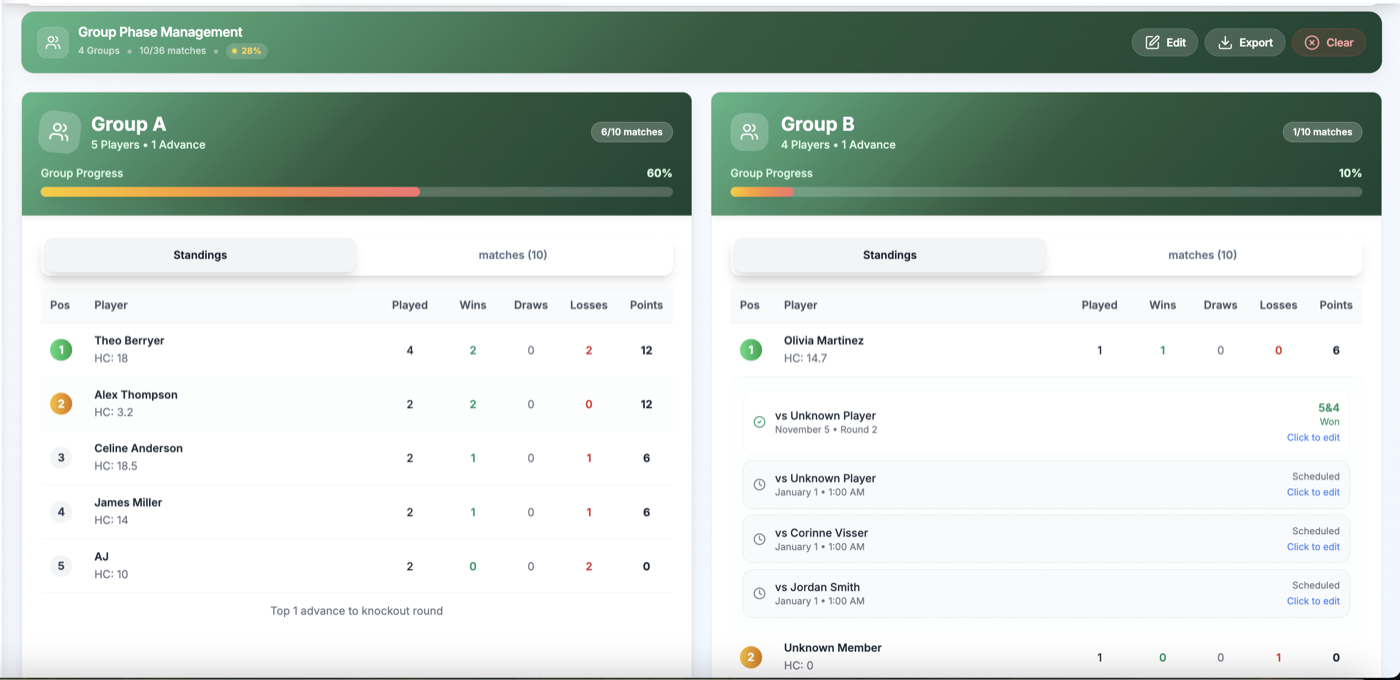Click the 'Group B' heading text

pyautogui.click(x=818, y=124)
